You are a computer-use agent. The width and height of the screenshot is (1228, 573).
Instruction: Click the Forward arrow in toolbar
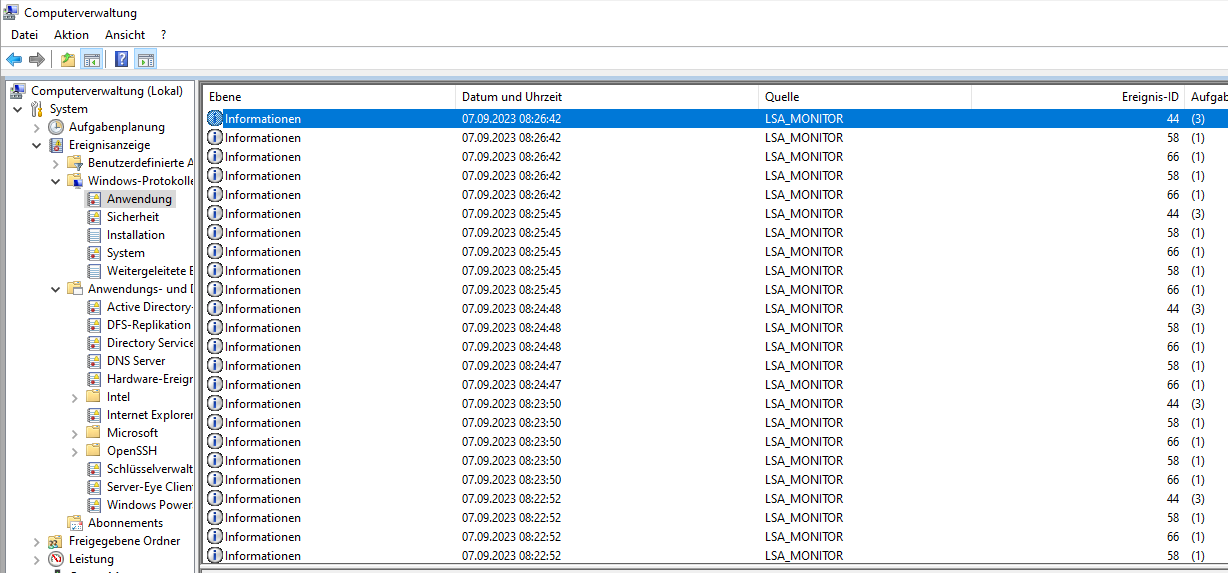[37, 59]
